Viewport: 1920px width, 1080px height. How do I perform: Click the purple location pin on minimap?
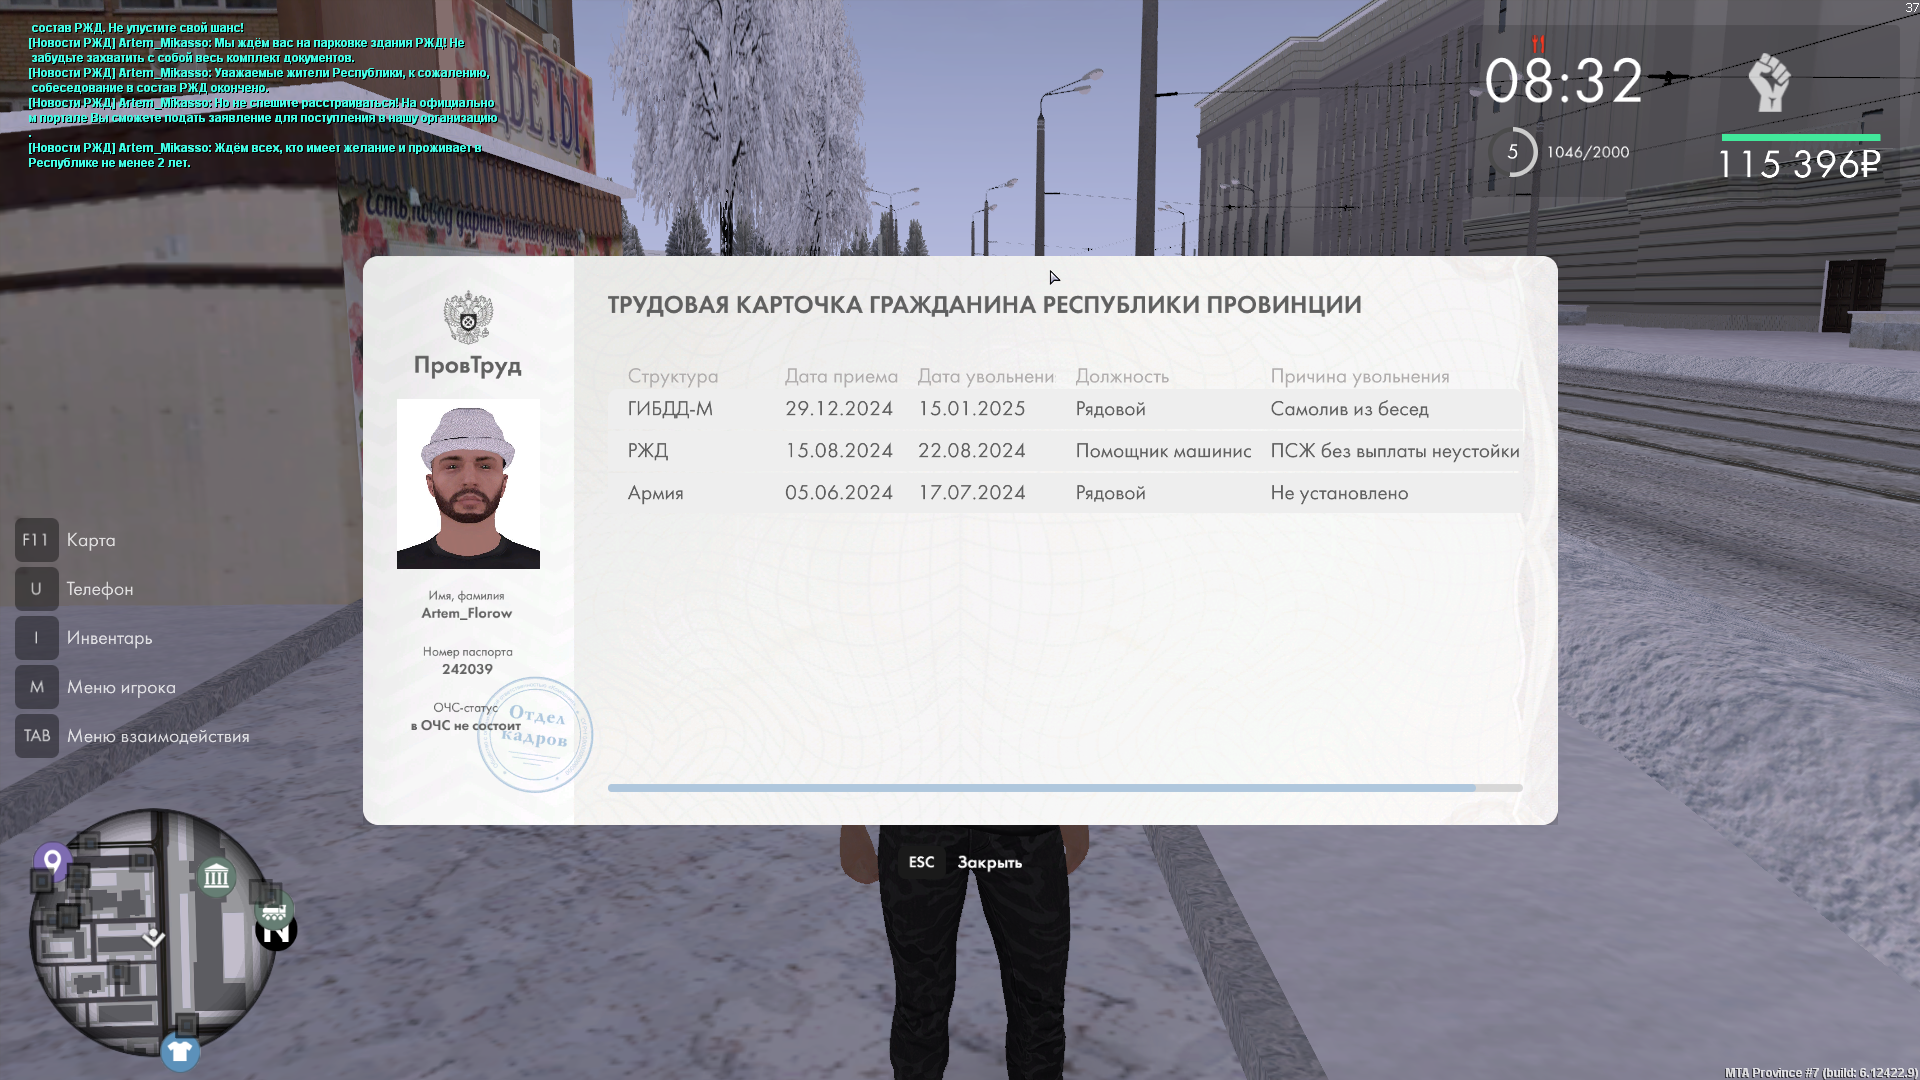click(52, 861)
